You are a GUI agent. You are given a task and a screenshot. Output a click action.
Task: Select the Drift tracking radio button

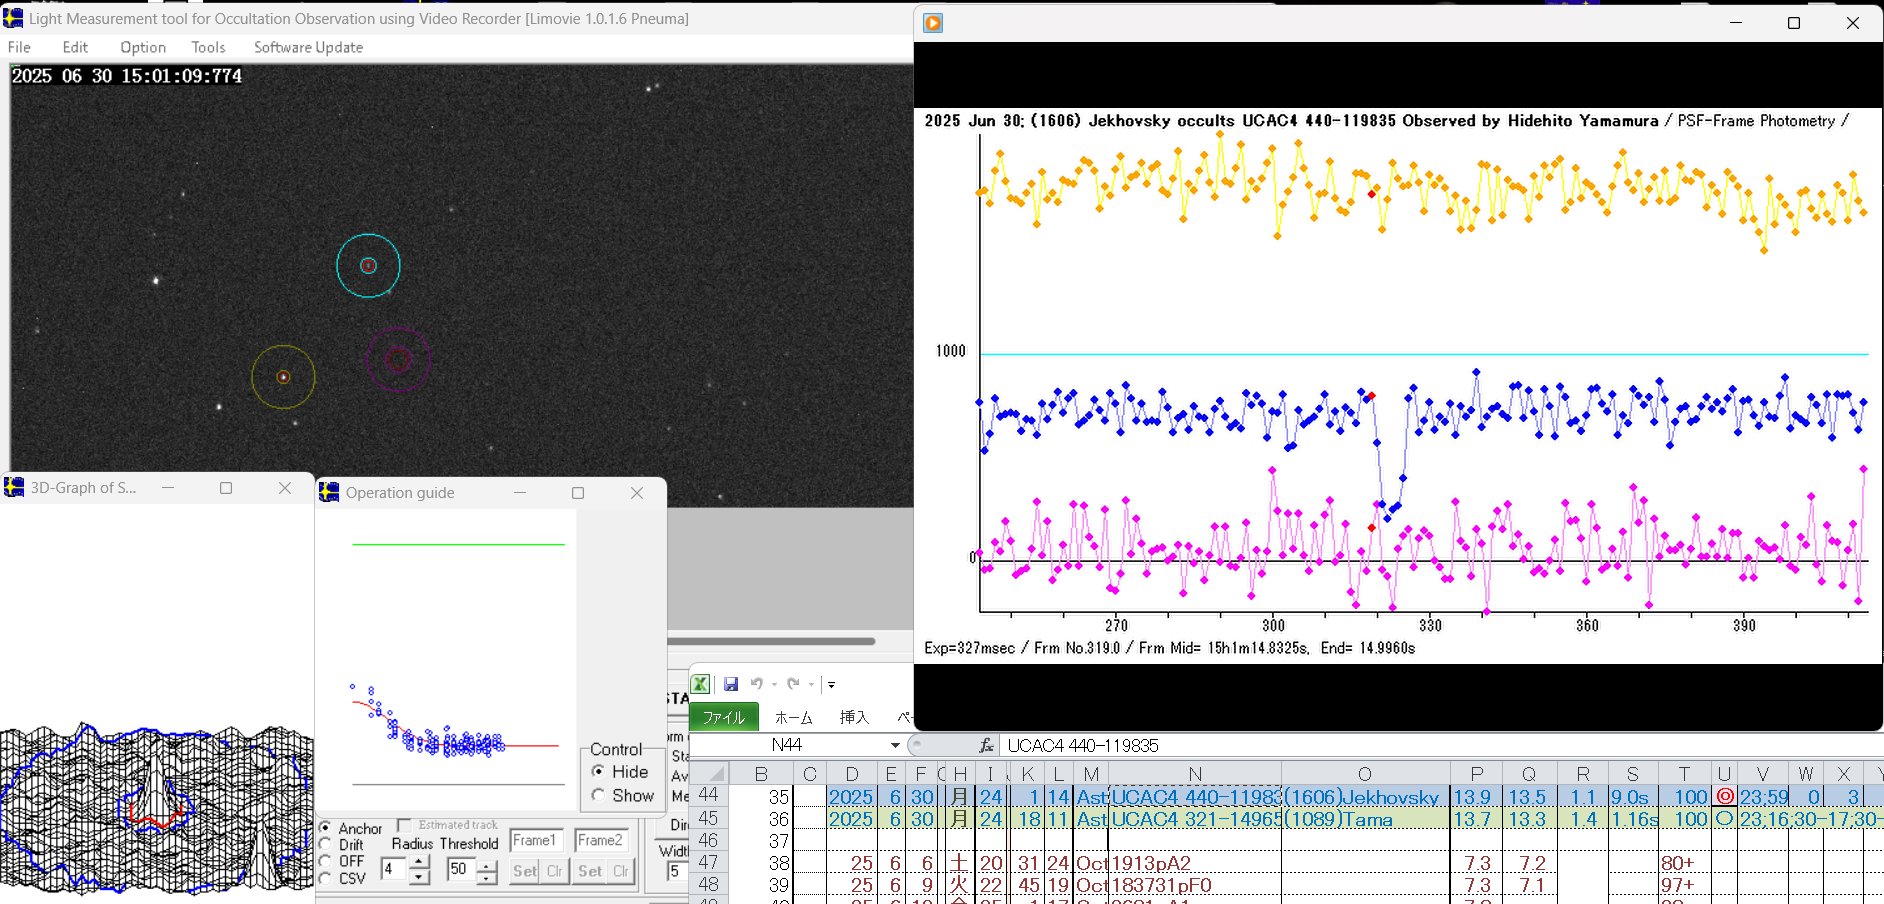pos(326,845)
